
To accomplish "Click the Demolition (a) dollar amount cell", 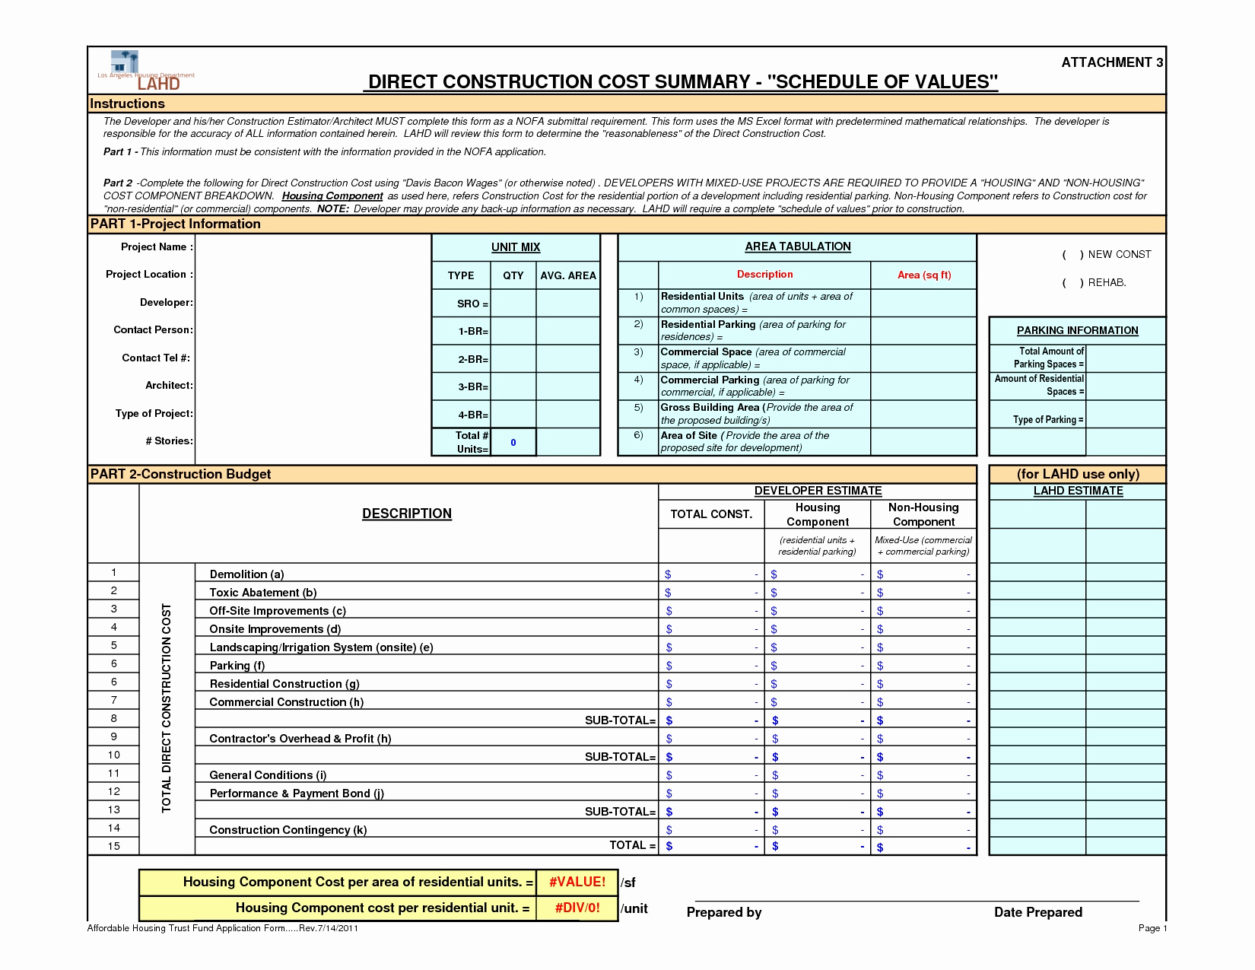I will tap(710, 573).
